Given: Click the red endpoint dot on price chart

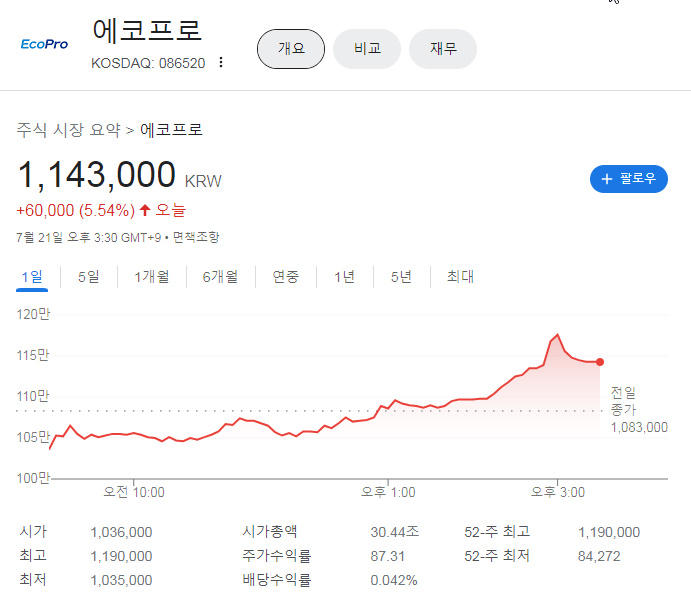Looking at the screenshot, I should pyautogui.click(x=600, y=362).
